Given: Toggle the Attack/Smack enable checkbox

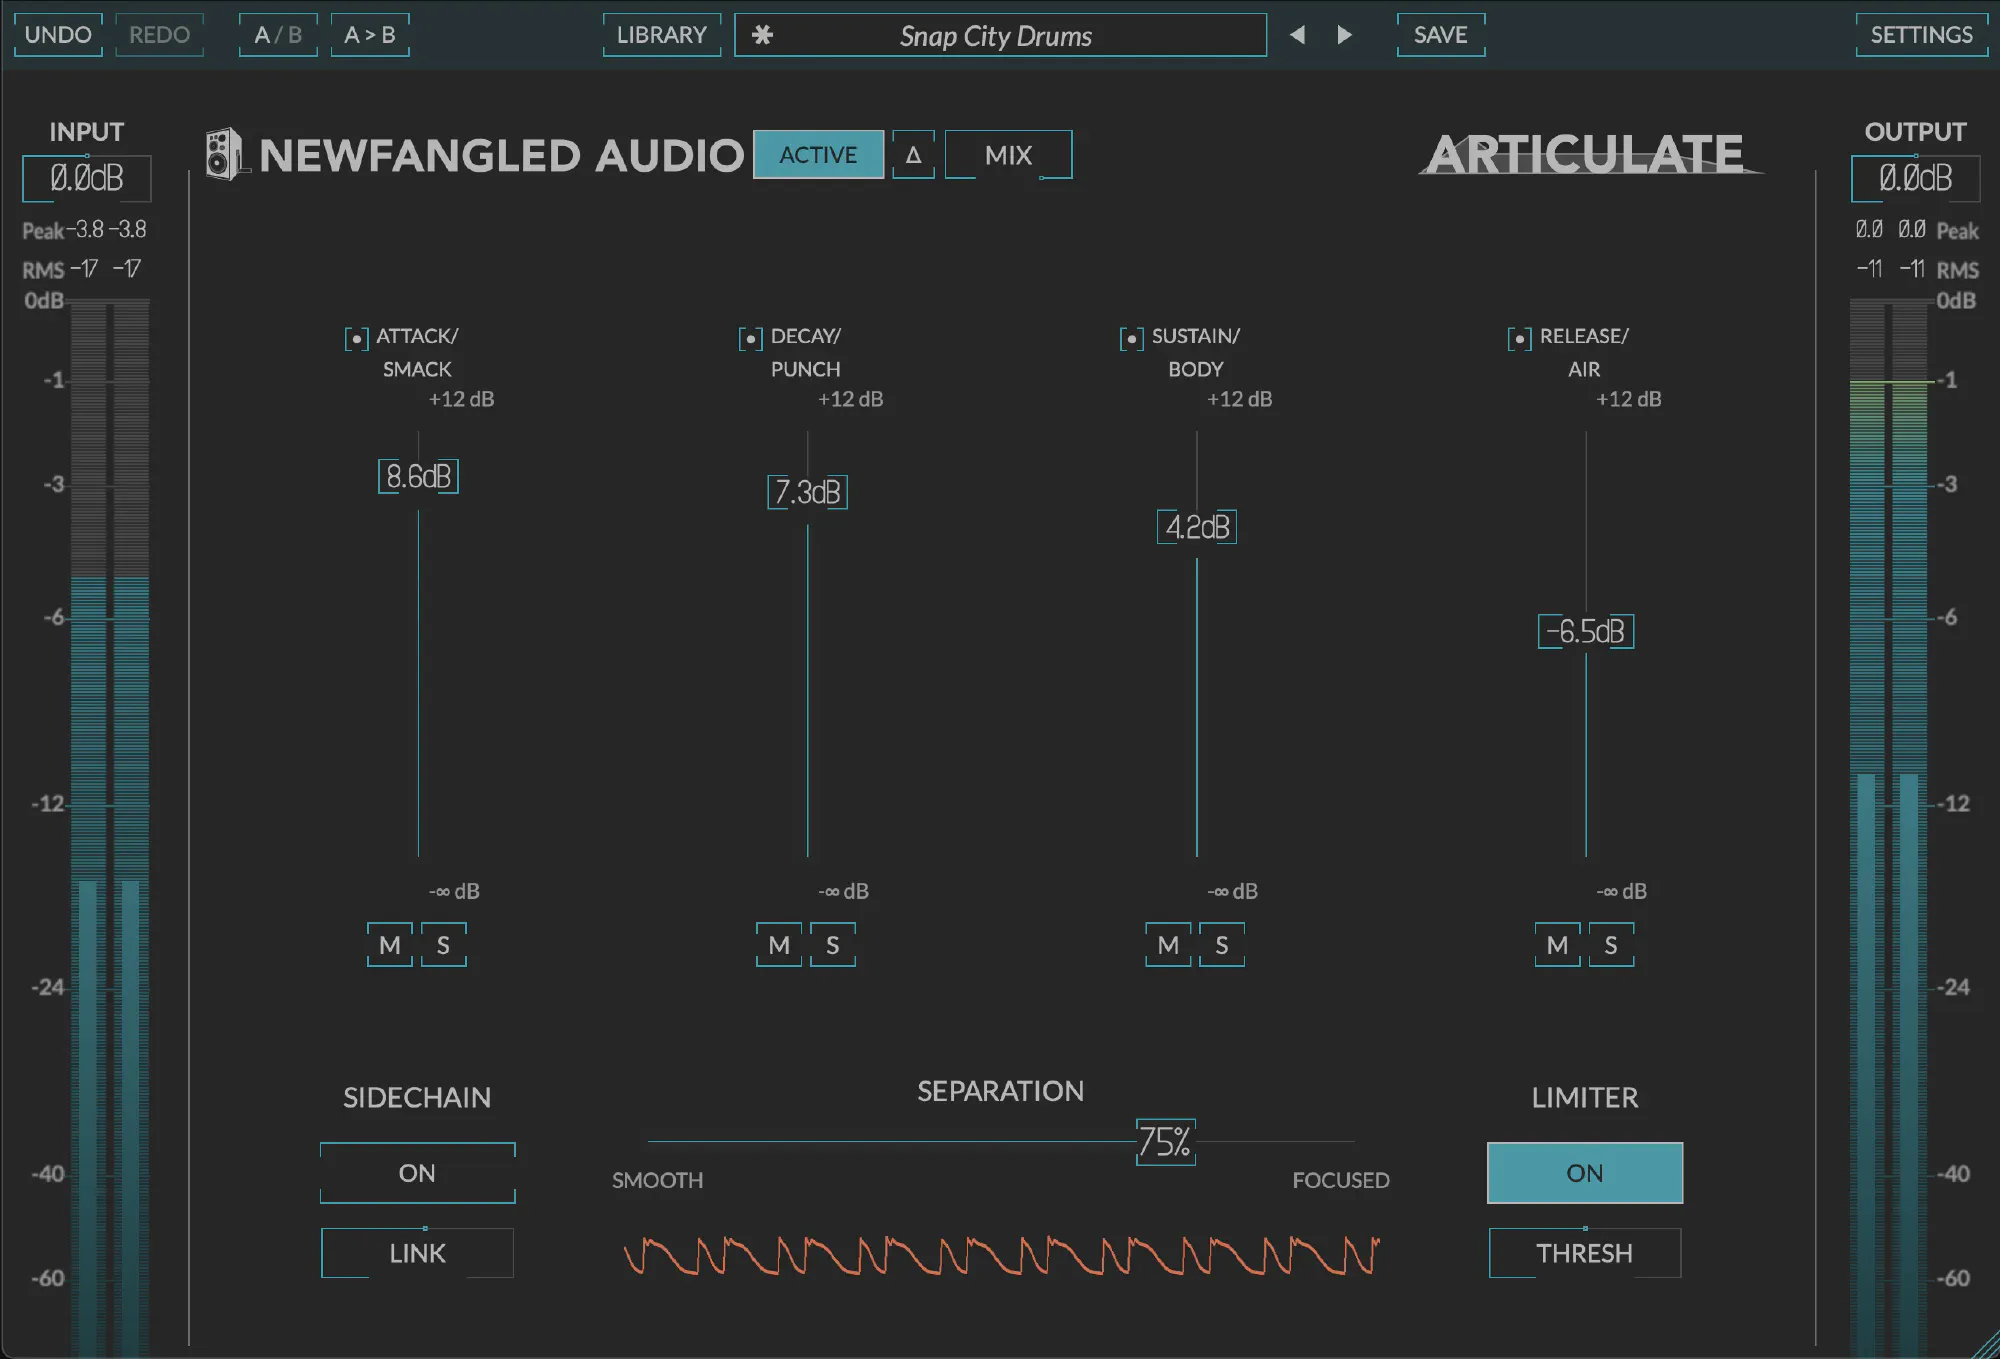Looking at the screenshot, I should pos(356,339).
